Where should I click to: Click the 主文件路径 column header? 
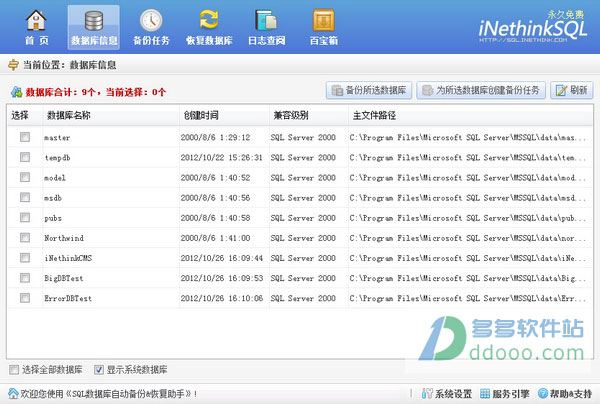tap(374, 115)
